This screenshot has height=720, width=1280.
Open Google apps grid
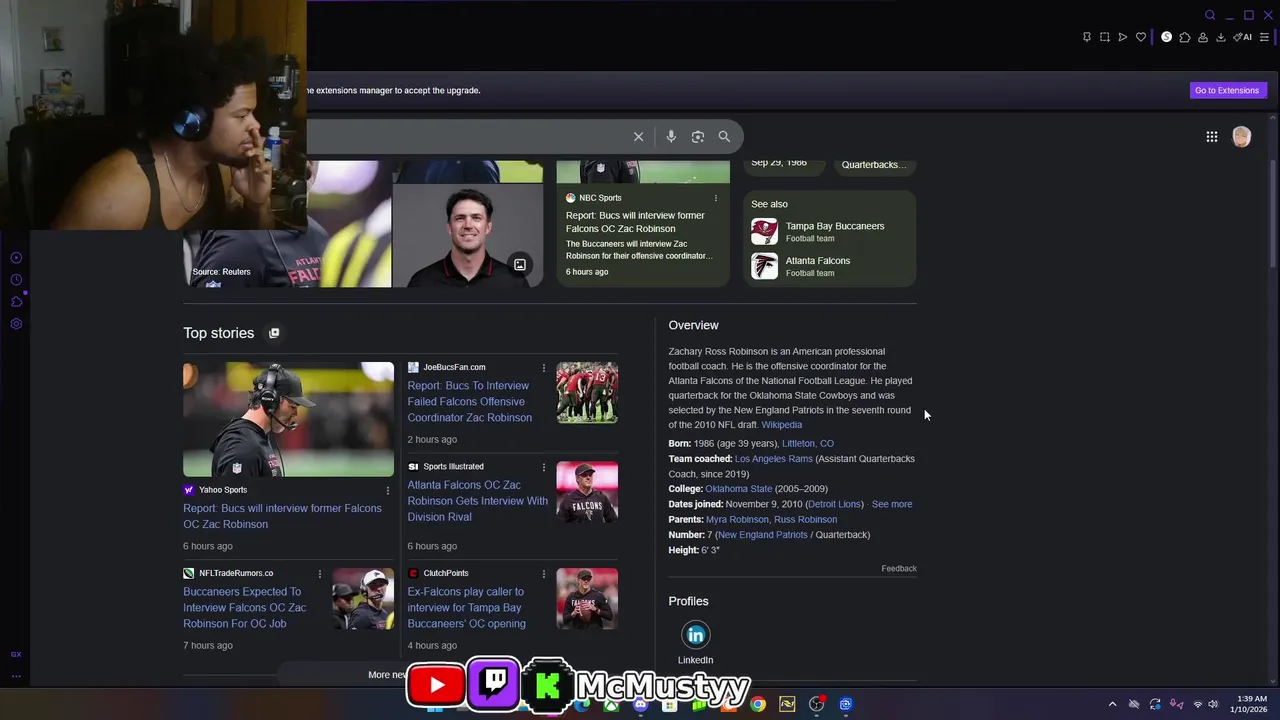pos(1212,137)
